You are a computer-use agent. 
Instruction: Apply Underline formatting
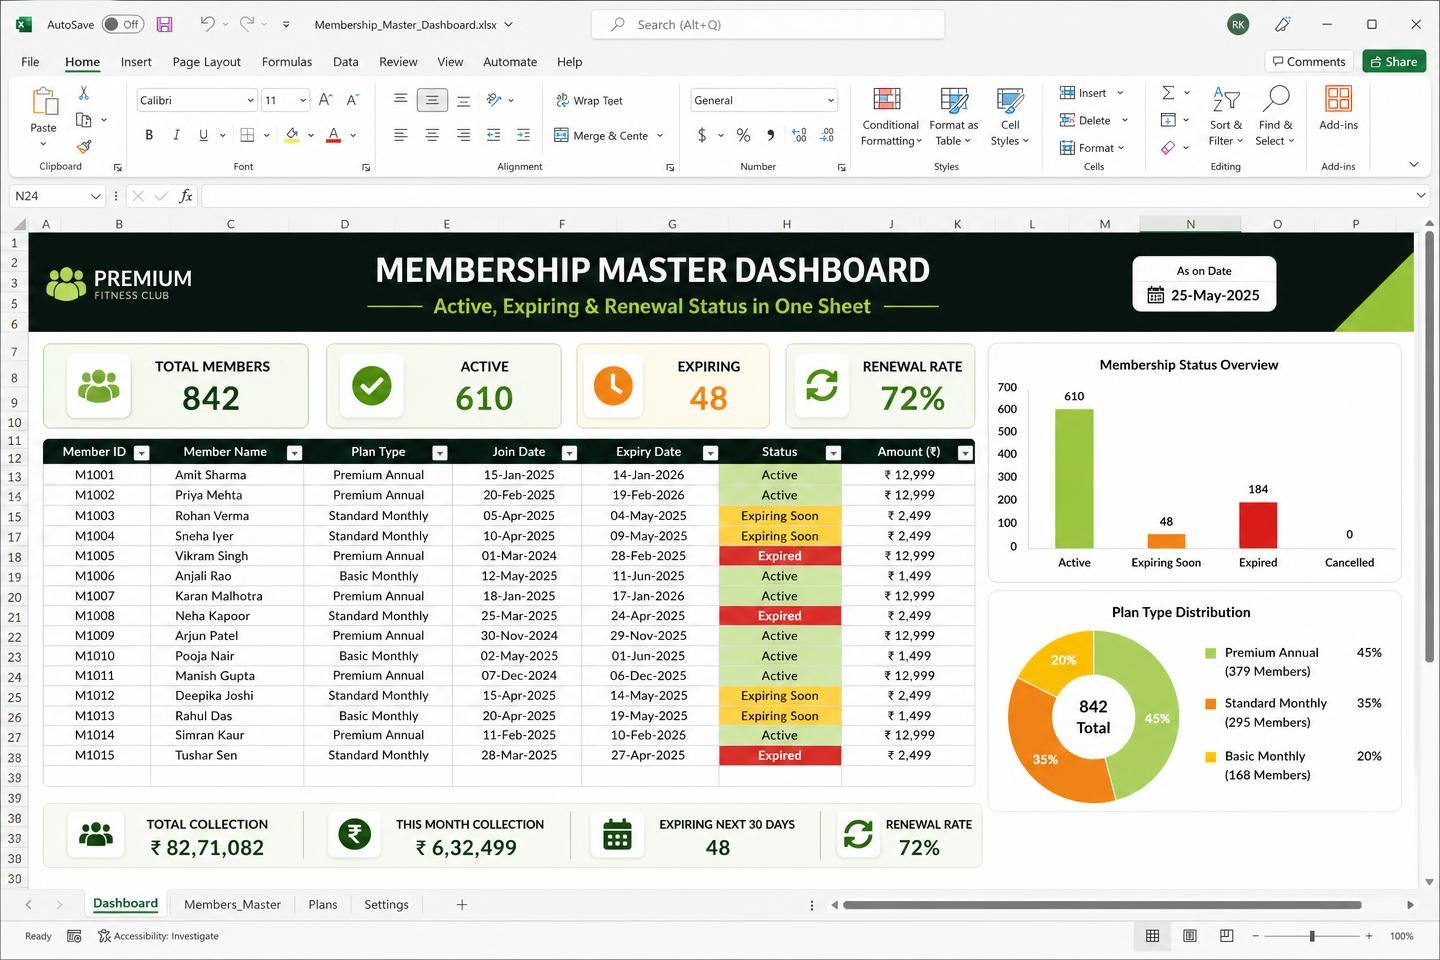tap(203, 135)
